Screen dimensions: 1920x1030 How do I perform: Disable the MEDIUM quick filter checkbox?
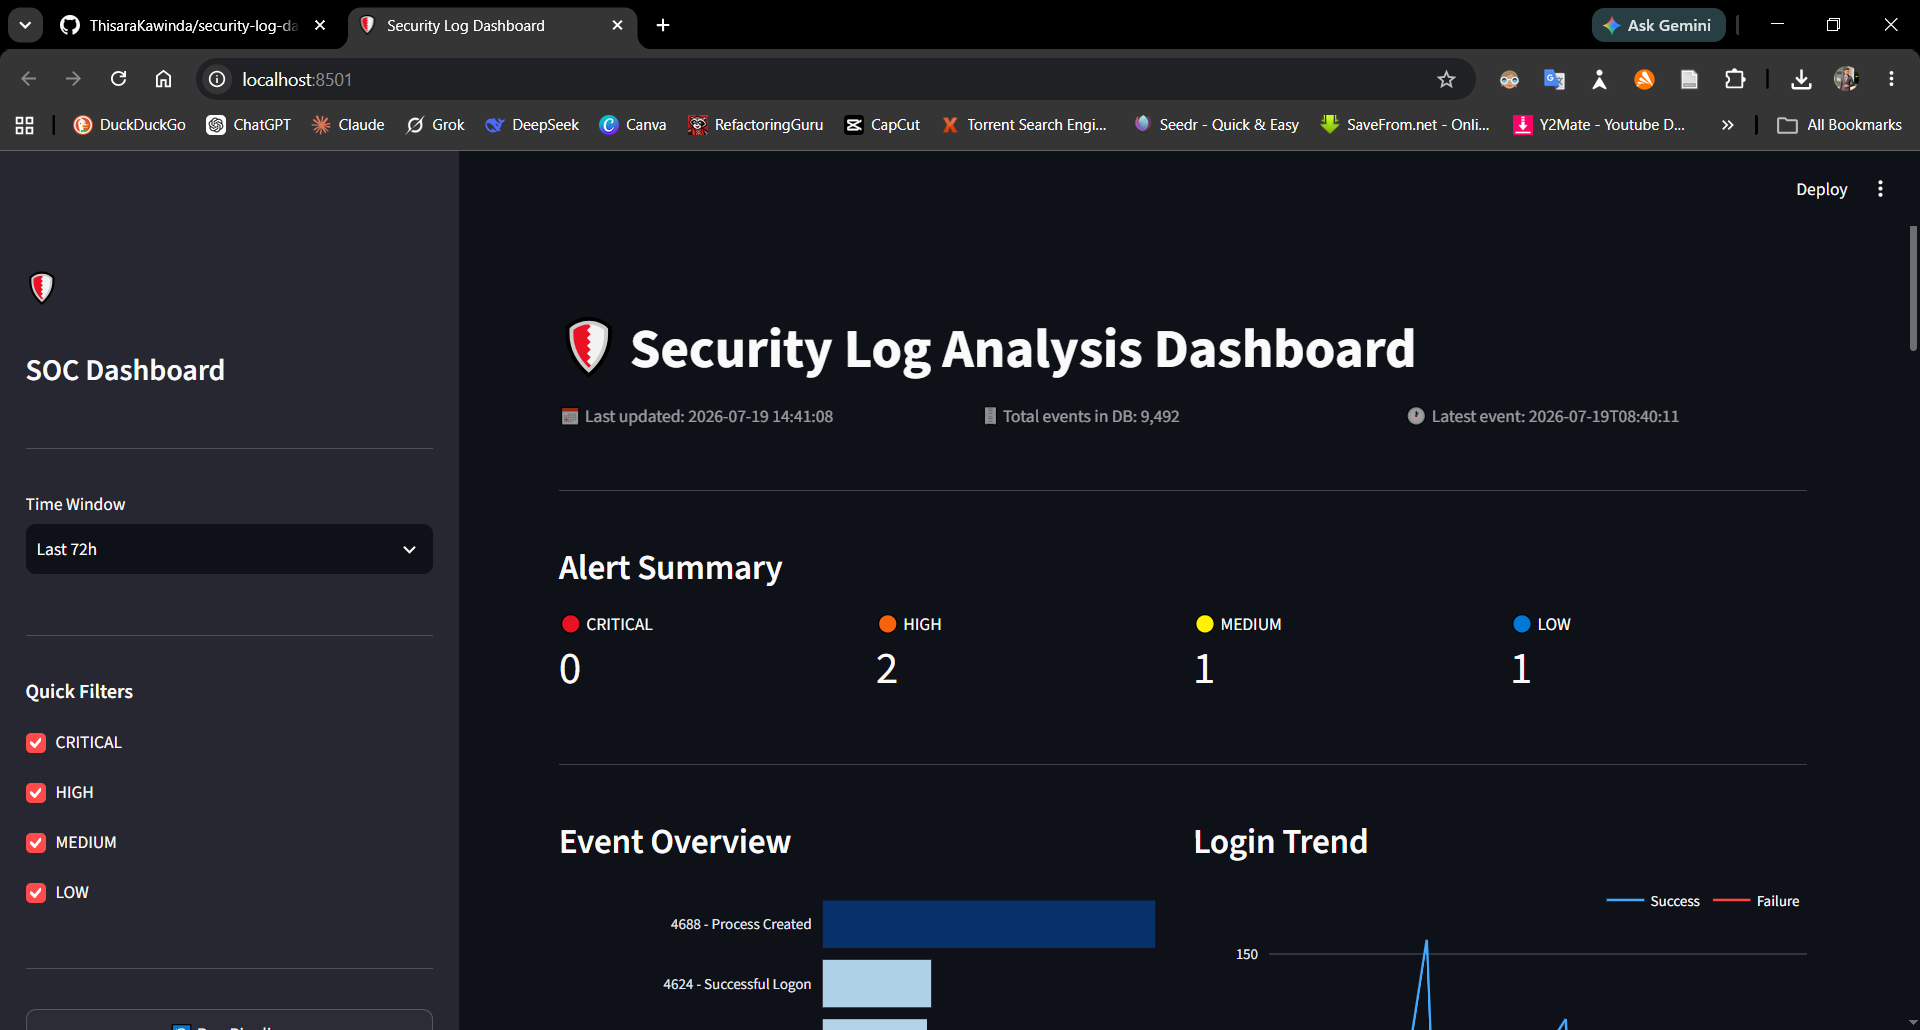tap(36, 843)
